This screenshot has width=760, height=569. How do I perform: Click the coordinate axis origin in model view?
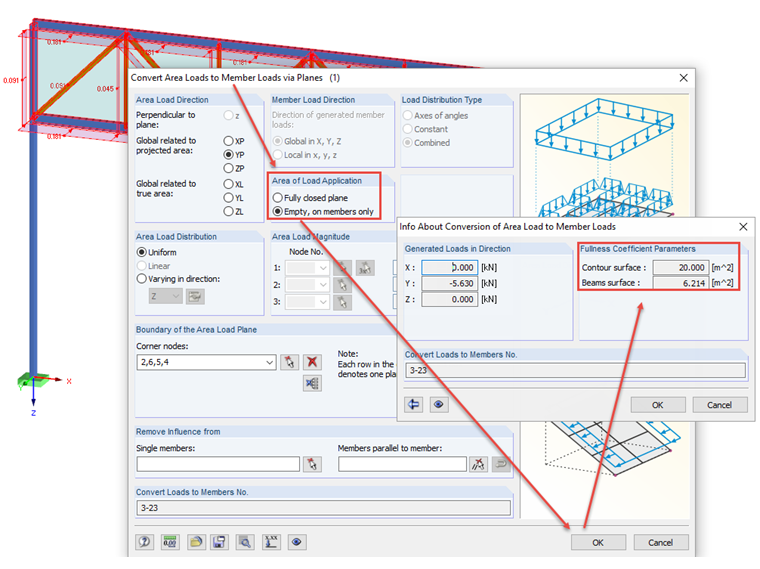pos(33,380)
